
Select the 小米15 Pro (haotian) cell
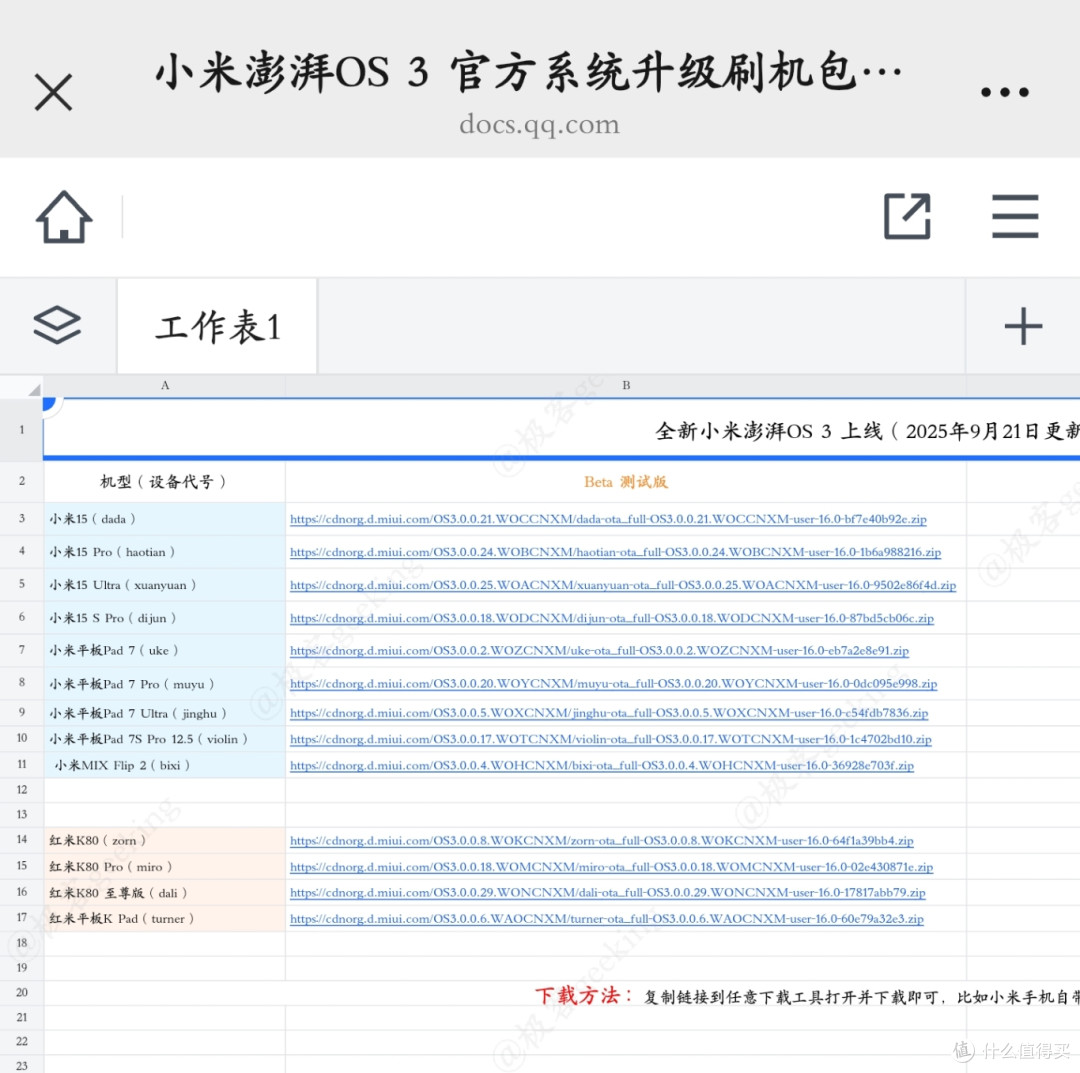point(164,552)
